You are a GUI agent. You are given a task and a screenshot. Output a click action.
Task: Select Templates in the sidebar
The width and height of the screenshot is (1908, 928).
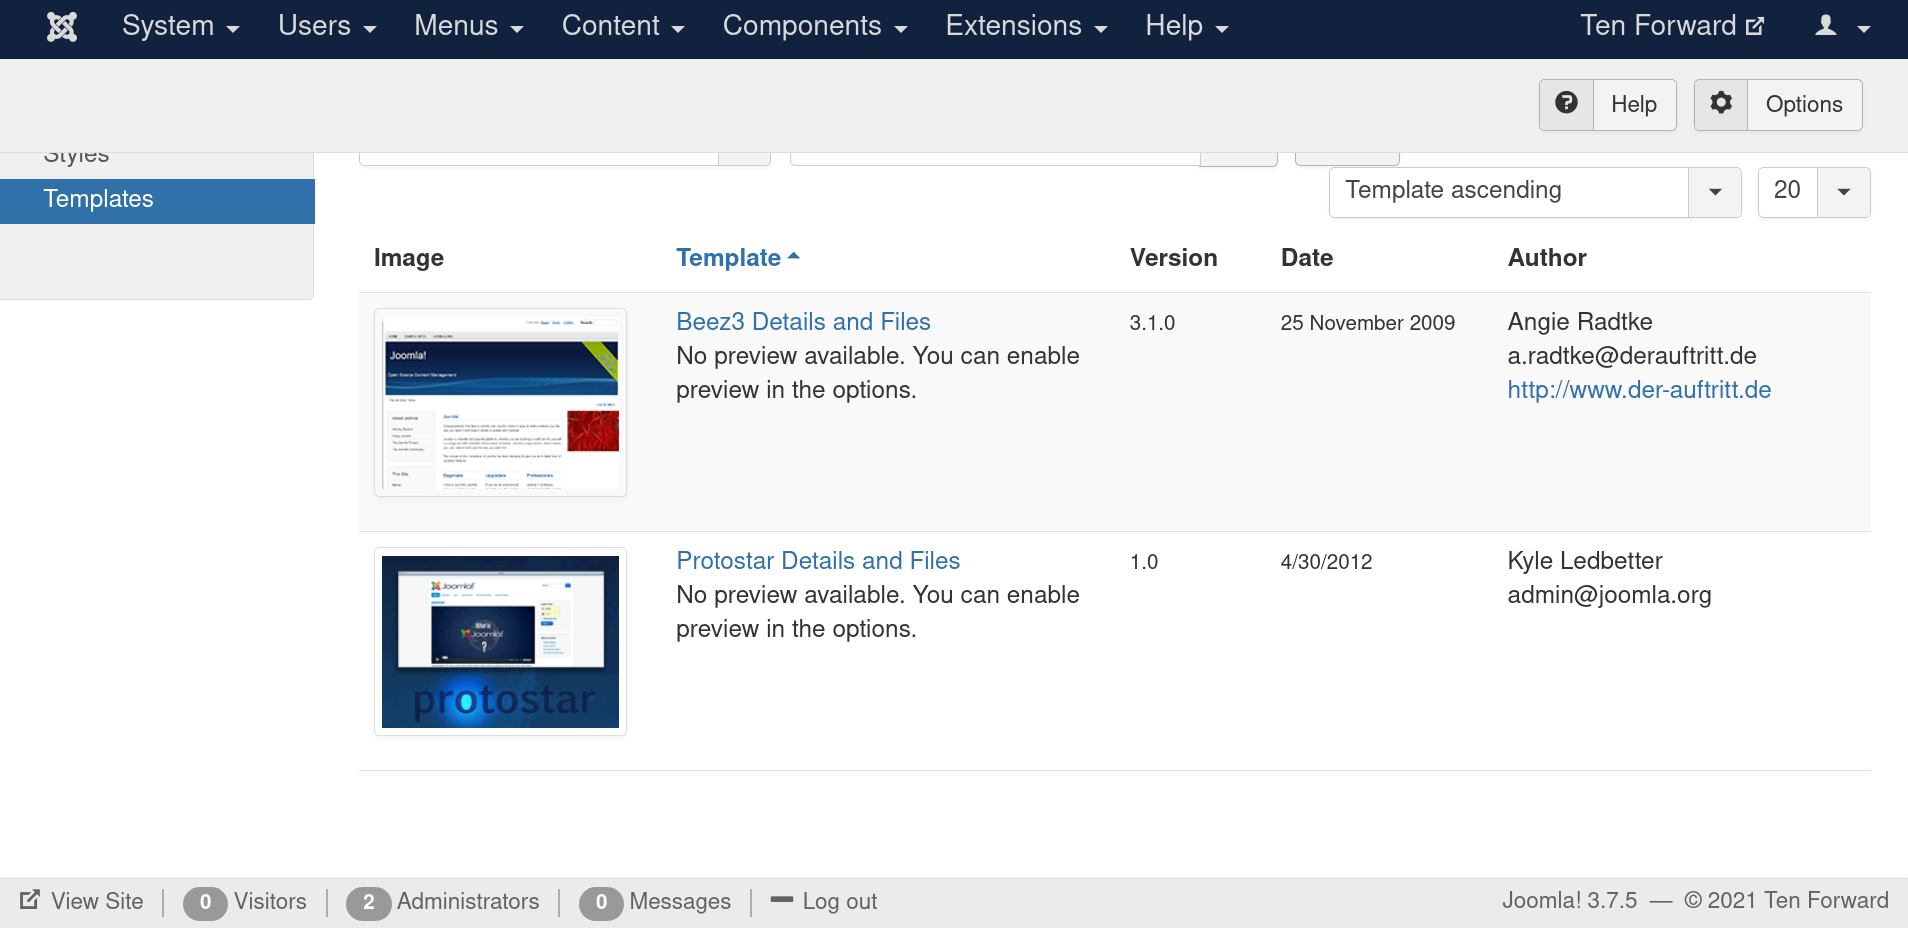tap(99, 200)
